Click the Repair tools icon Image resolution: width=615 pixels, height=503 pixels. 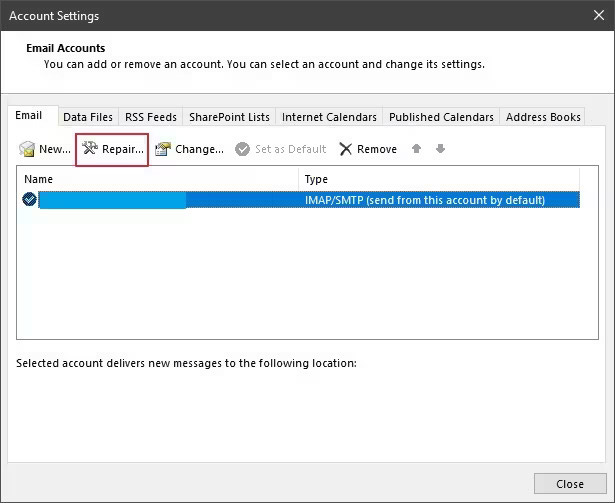click(90, 148)
